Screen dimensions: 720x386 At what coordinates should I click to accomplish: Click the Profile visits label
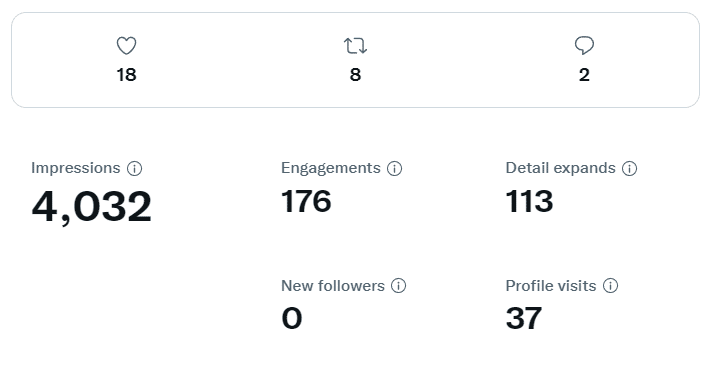[551, 286]
